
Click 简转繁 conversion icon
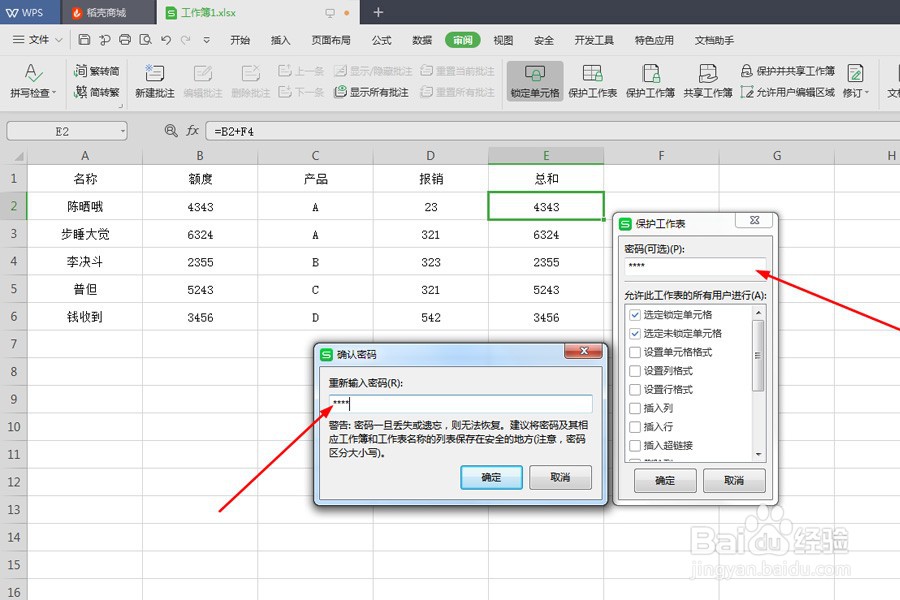click(x=96, y=92)
